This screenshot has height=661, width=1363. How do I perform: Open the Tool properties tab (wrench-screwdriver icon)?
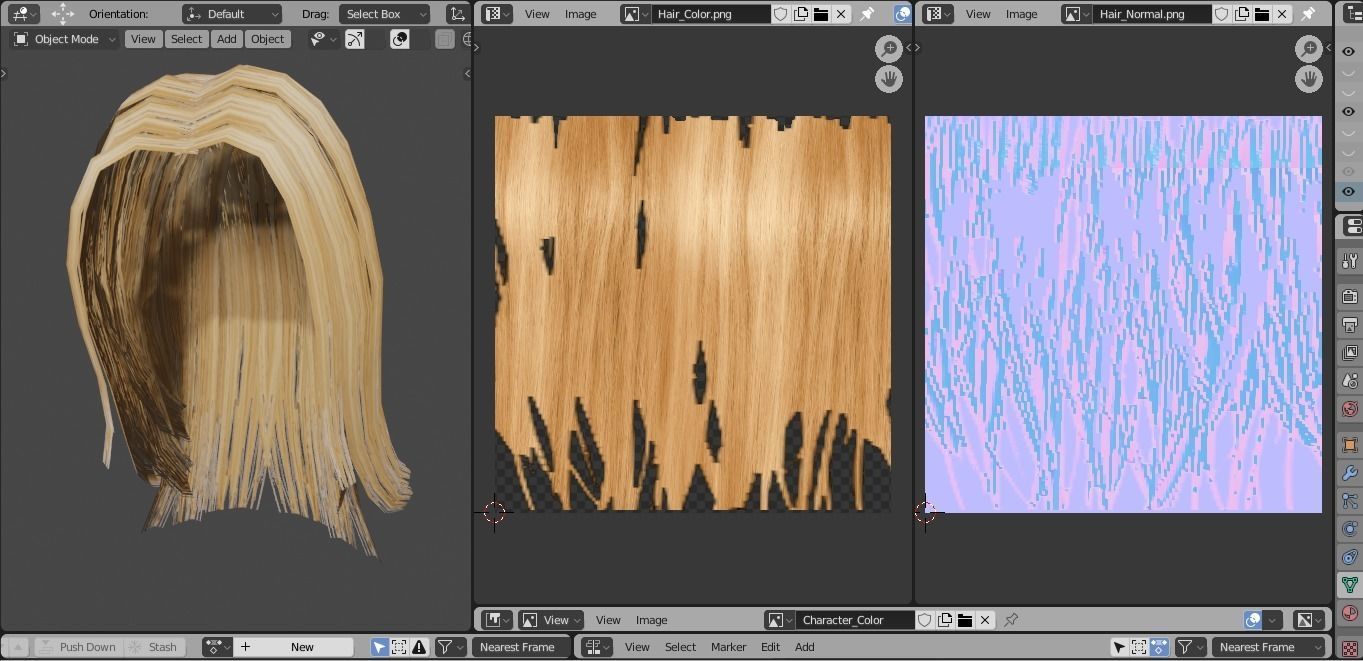coord(1350,262)
